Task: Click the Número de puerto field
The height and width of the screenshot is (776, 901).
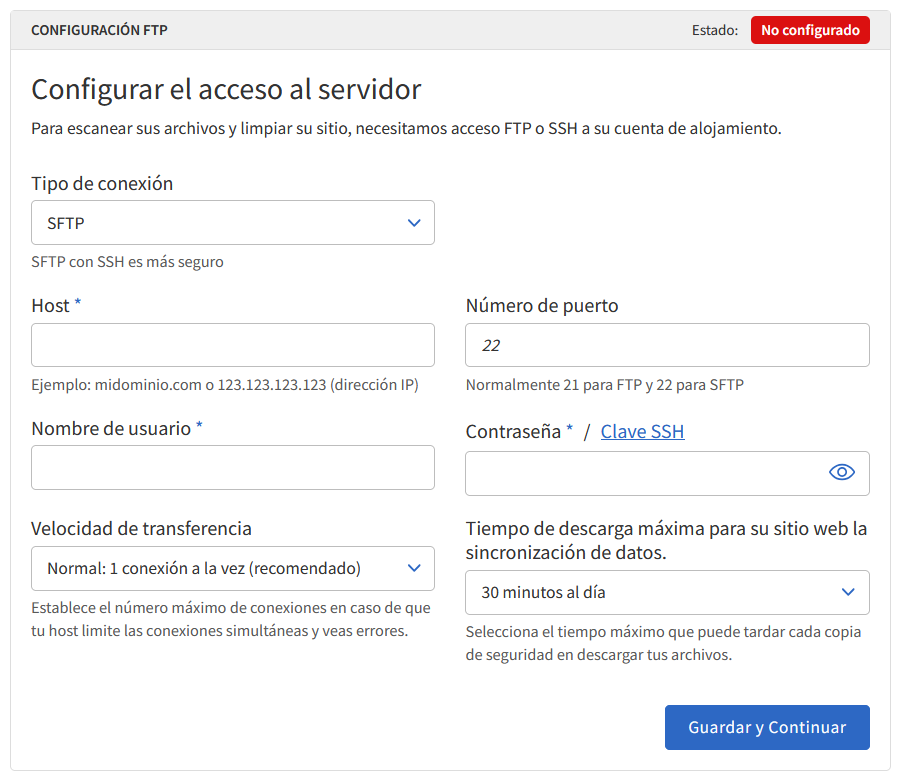Action: click(667, 345)
